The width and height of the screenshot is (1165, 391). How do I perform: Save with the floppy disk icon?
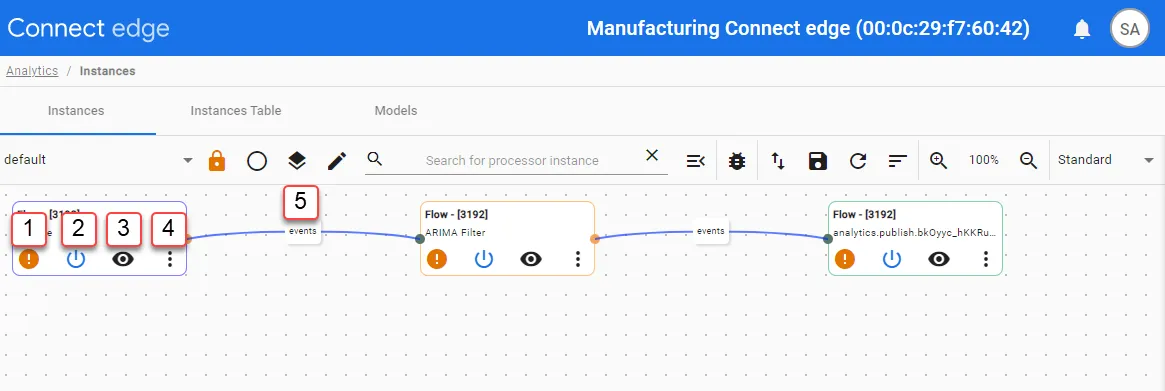[817, 161]
